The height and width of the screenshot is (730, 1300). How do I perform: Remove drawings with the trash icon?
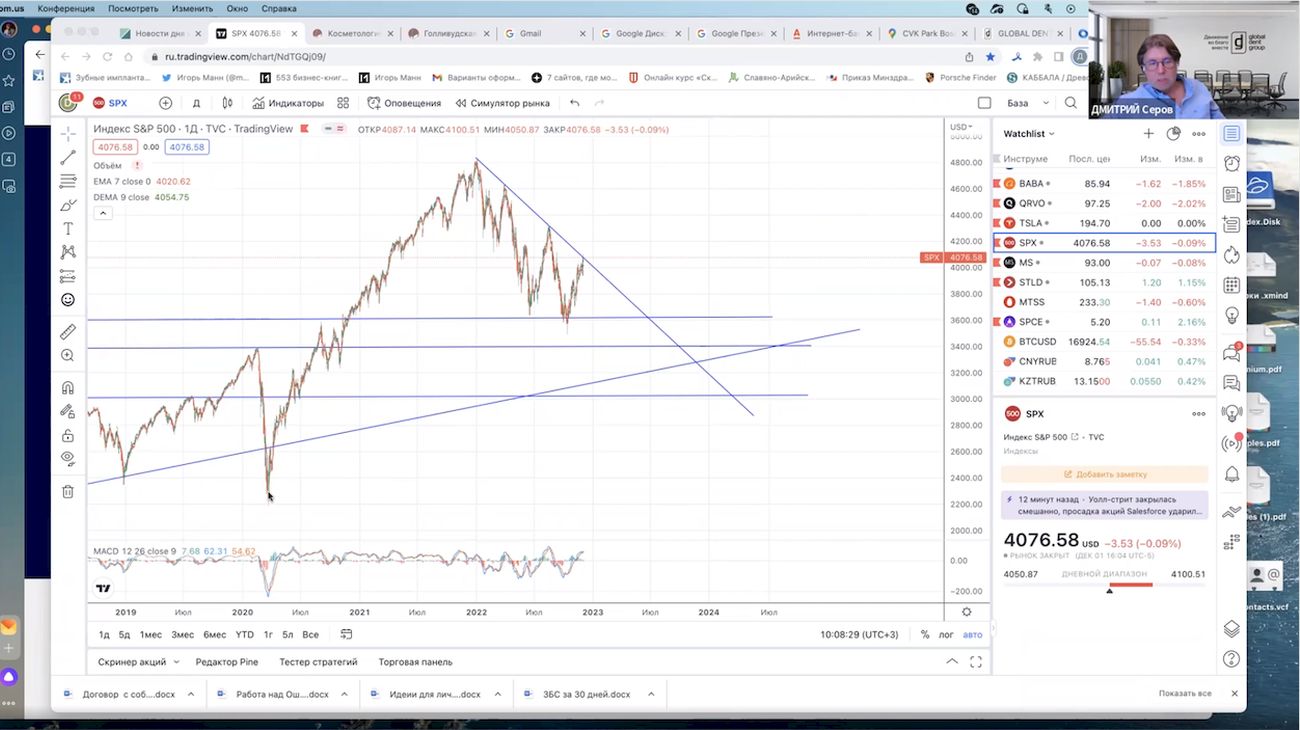[68, 491]
